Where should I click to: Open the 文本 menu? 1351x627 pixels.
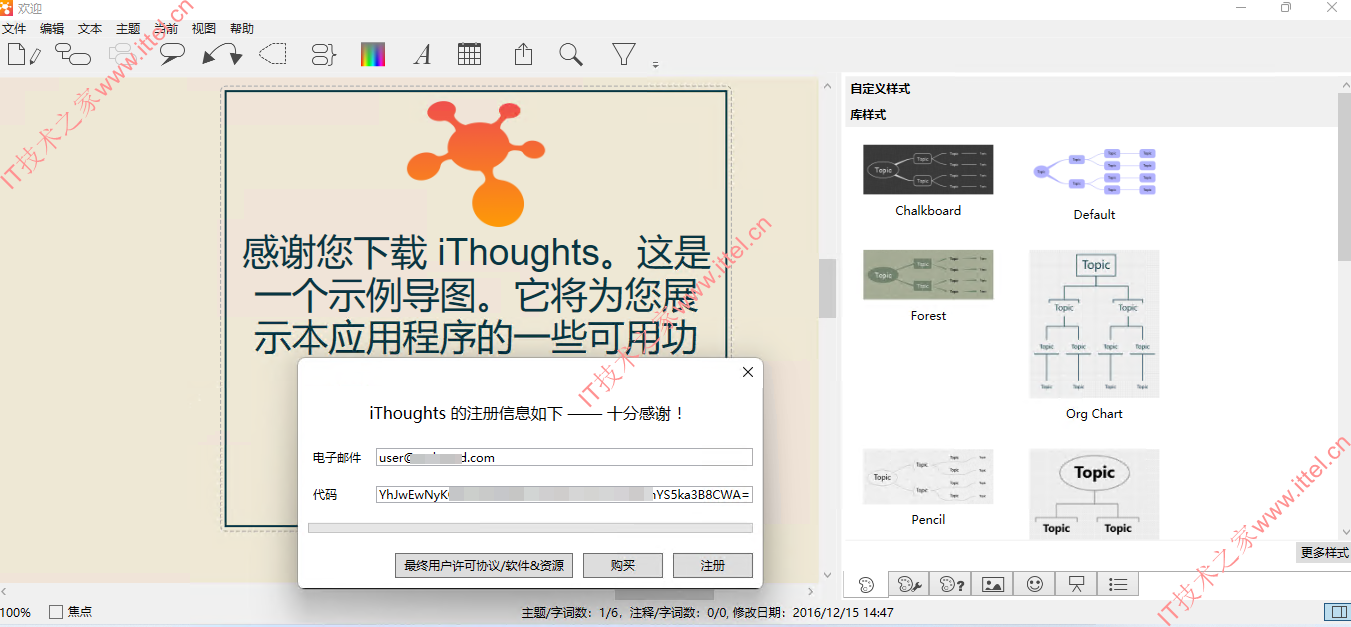tap(90, 29)
